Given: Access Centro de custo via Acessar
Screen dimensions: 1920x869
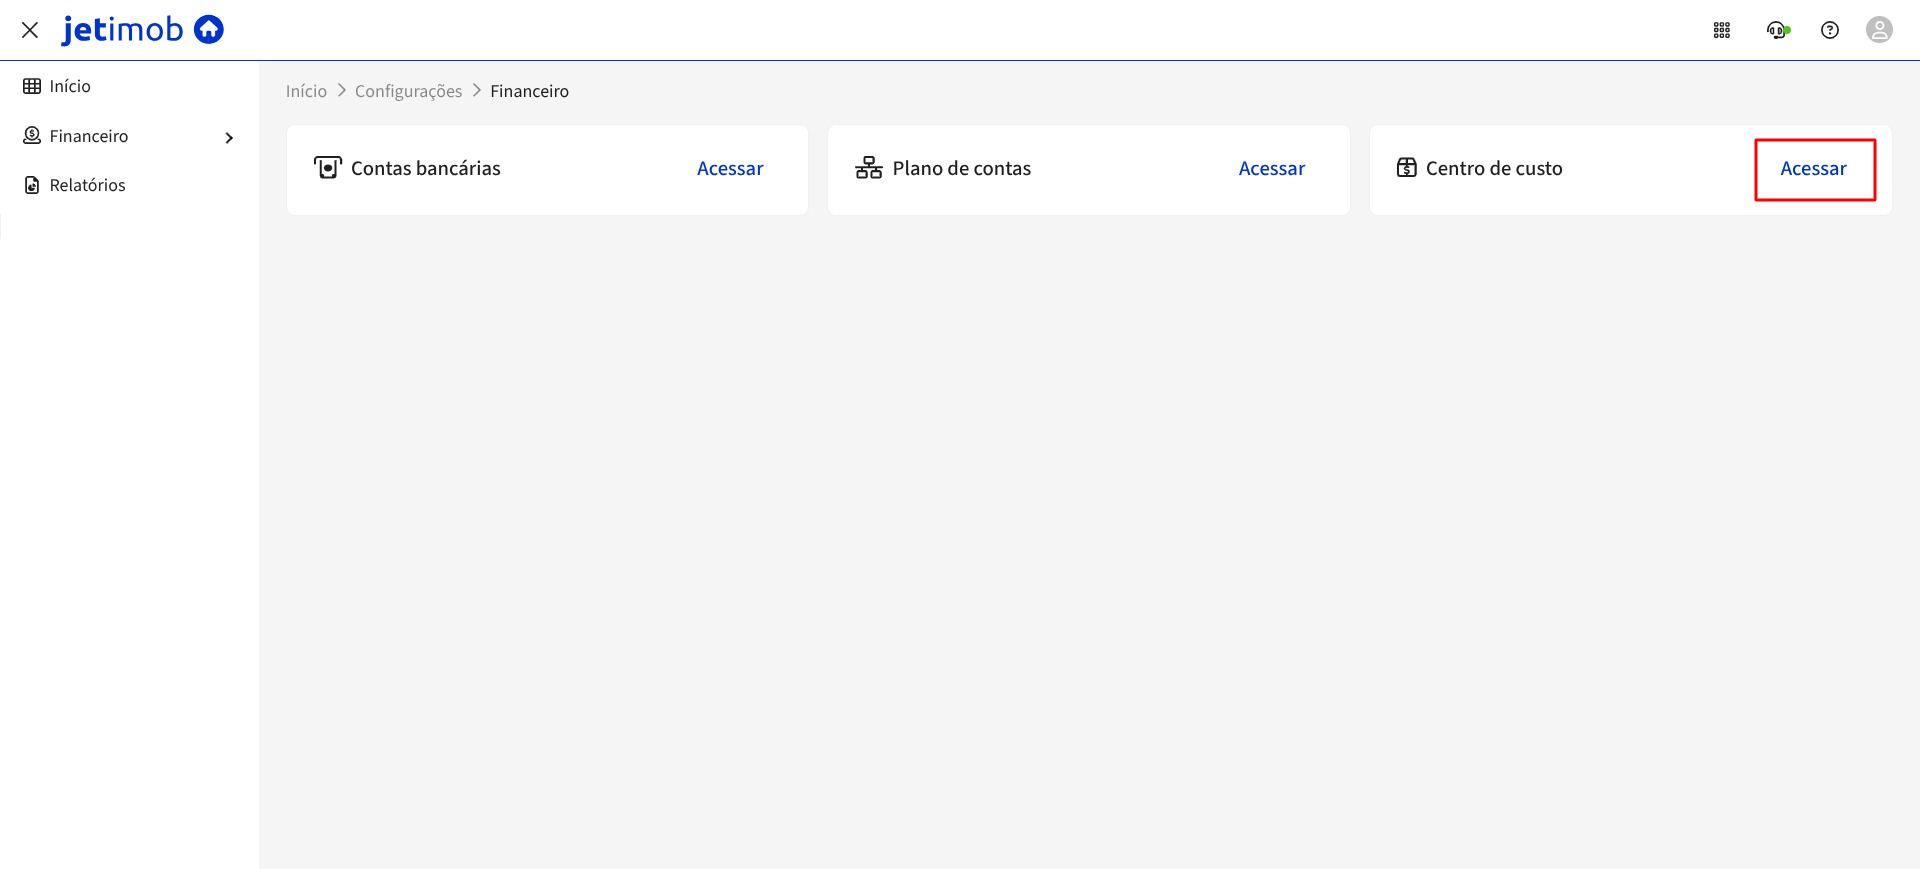Looking at the screenshot, I should [x=1813, y=169].
